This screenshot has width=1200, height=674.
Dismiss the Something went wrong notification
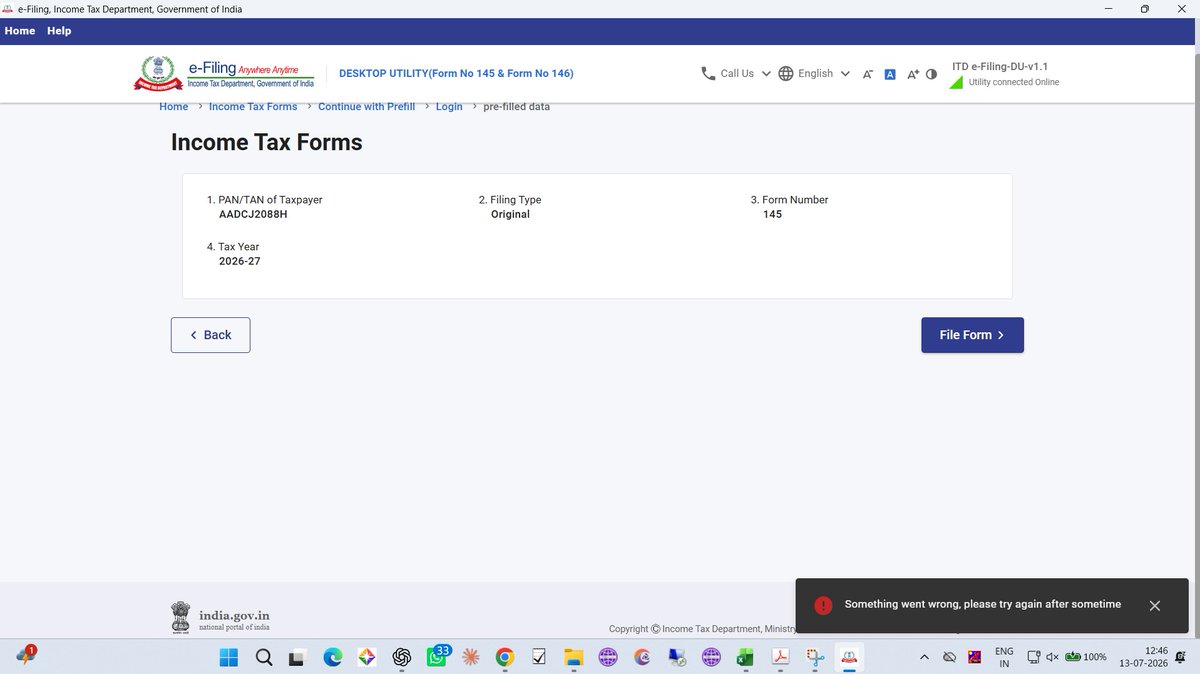pyautogui.click(x=1155, y=605)
